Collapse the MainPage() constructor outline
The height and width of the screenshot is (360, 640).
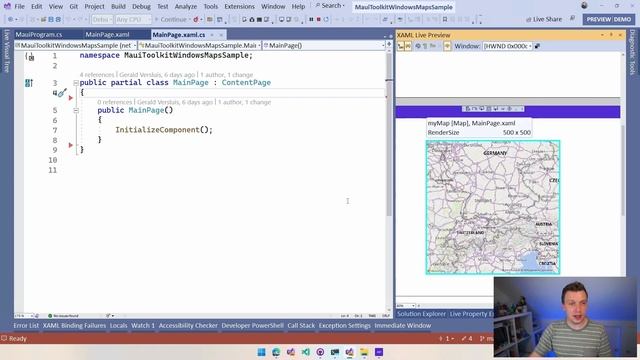click(76, 110)
